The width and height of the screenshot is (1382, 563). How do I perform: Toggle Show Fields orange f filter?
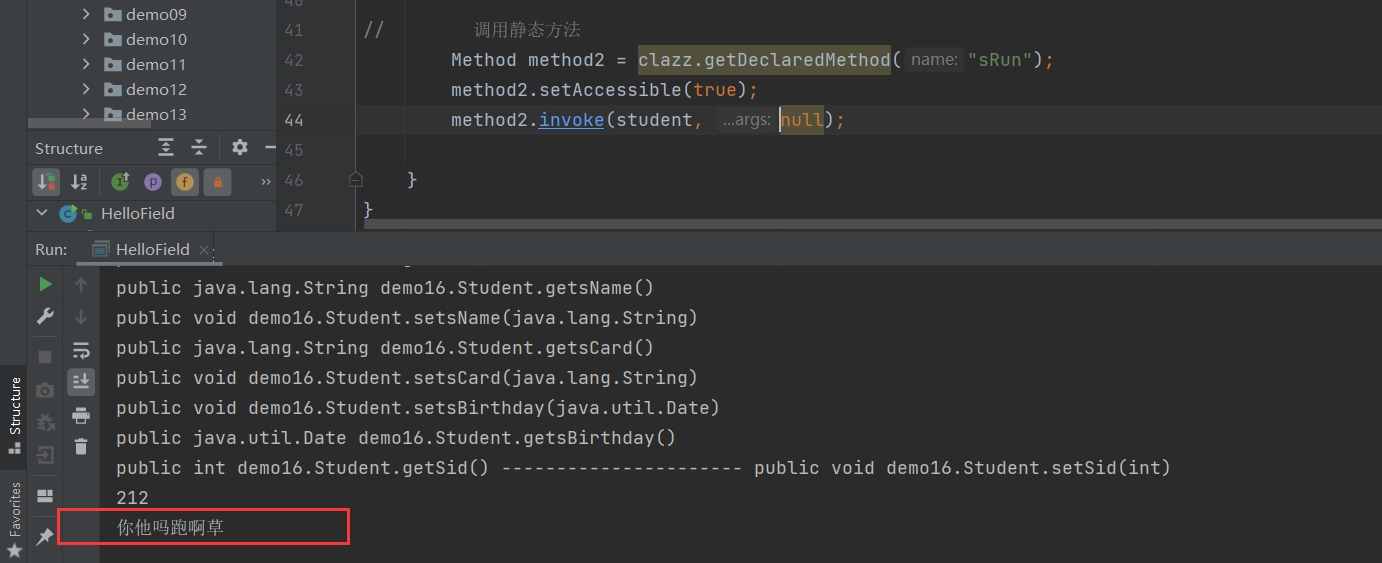pyautogui.click(x=185, y=182)
